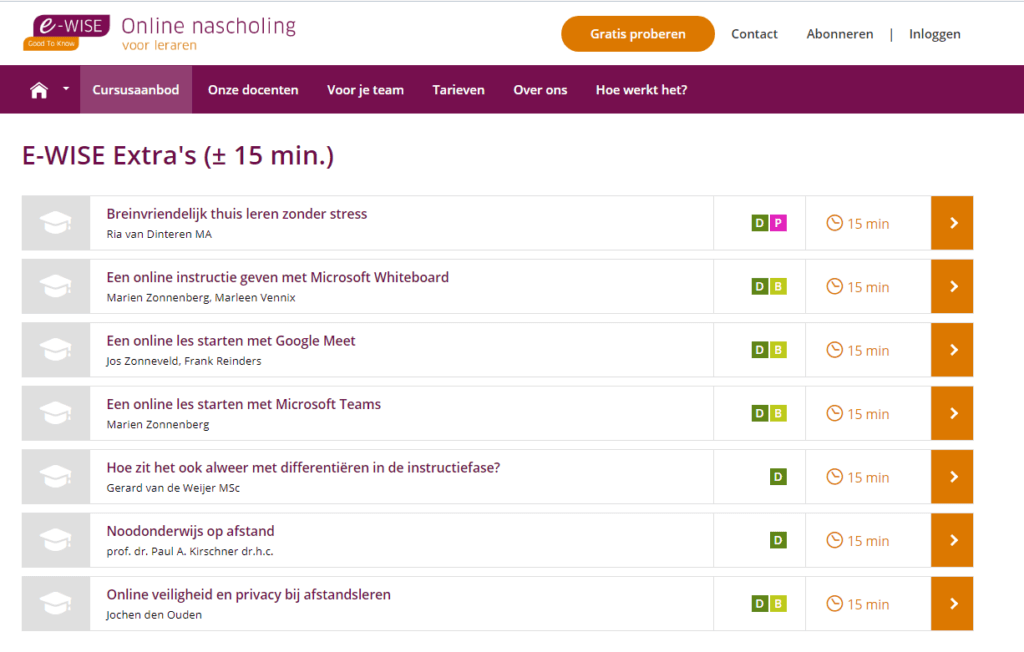Open differentiëren in de instructiefase via arrow button
The height and width of the screenshot is (652, 1024).
pyautogui.click(x=952, y=477)
